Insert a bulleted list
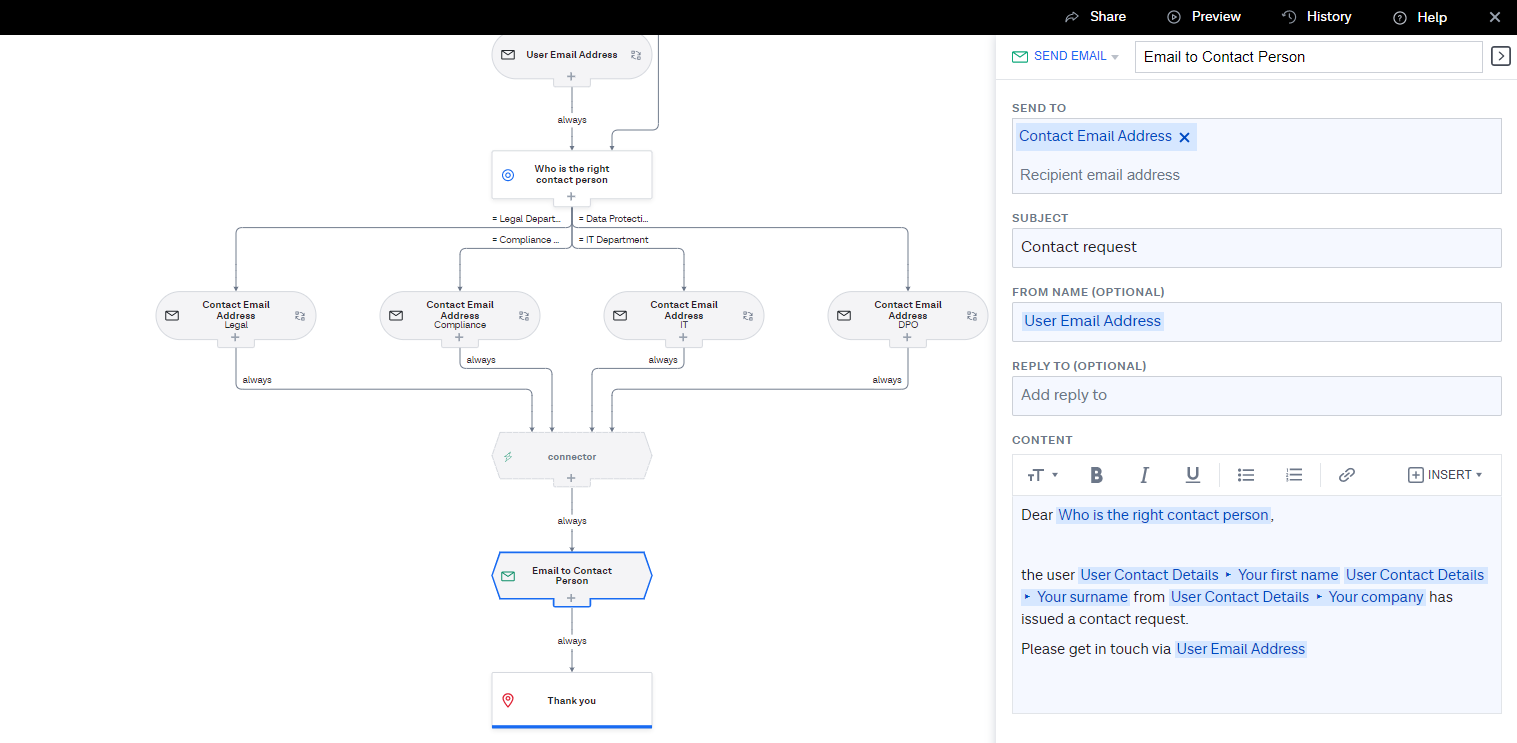 coord(1246,475)
